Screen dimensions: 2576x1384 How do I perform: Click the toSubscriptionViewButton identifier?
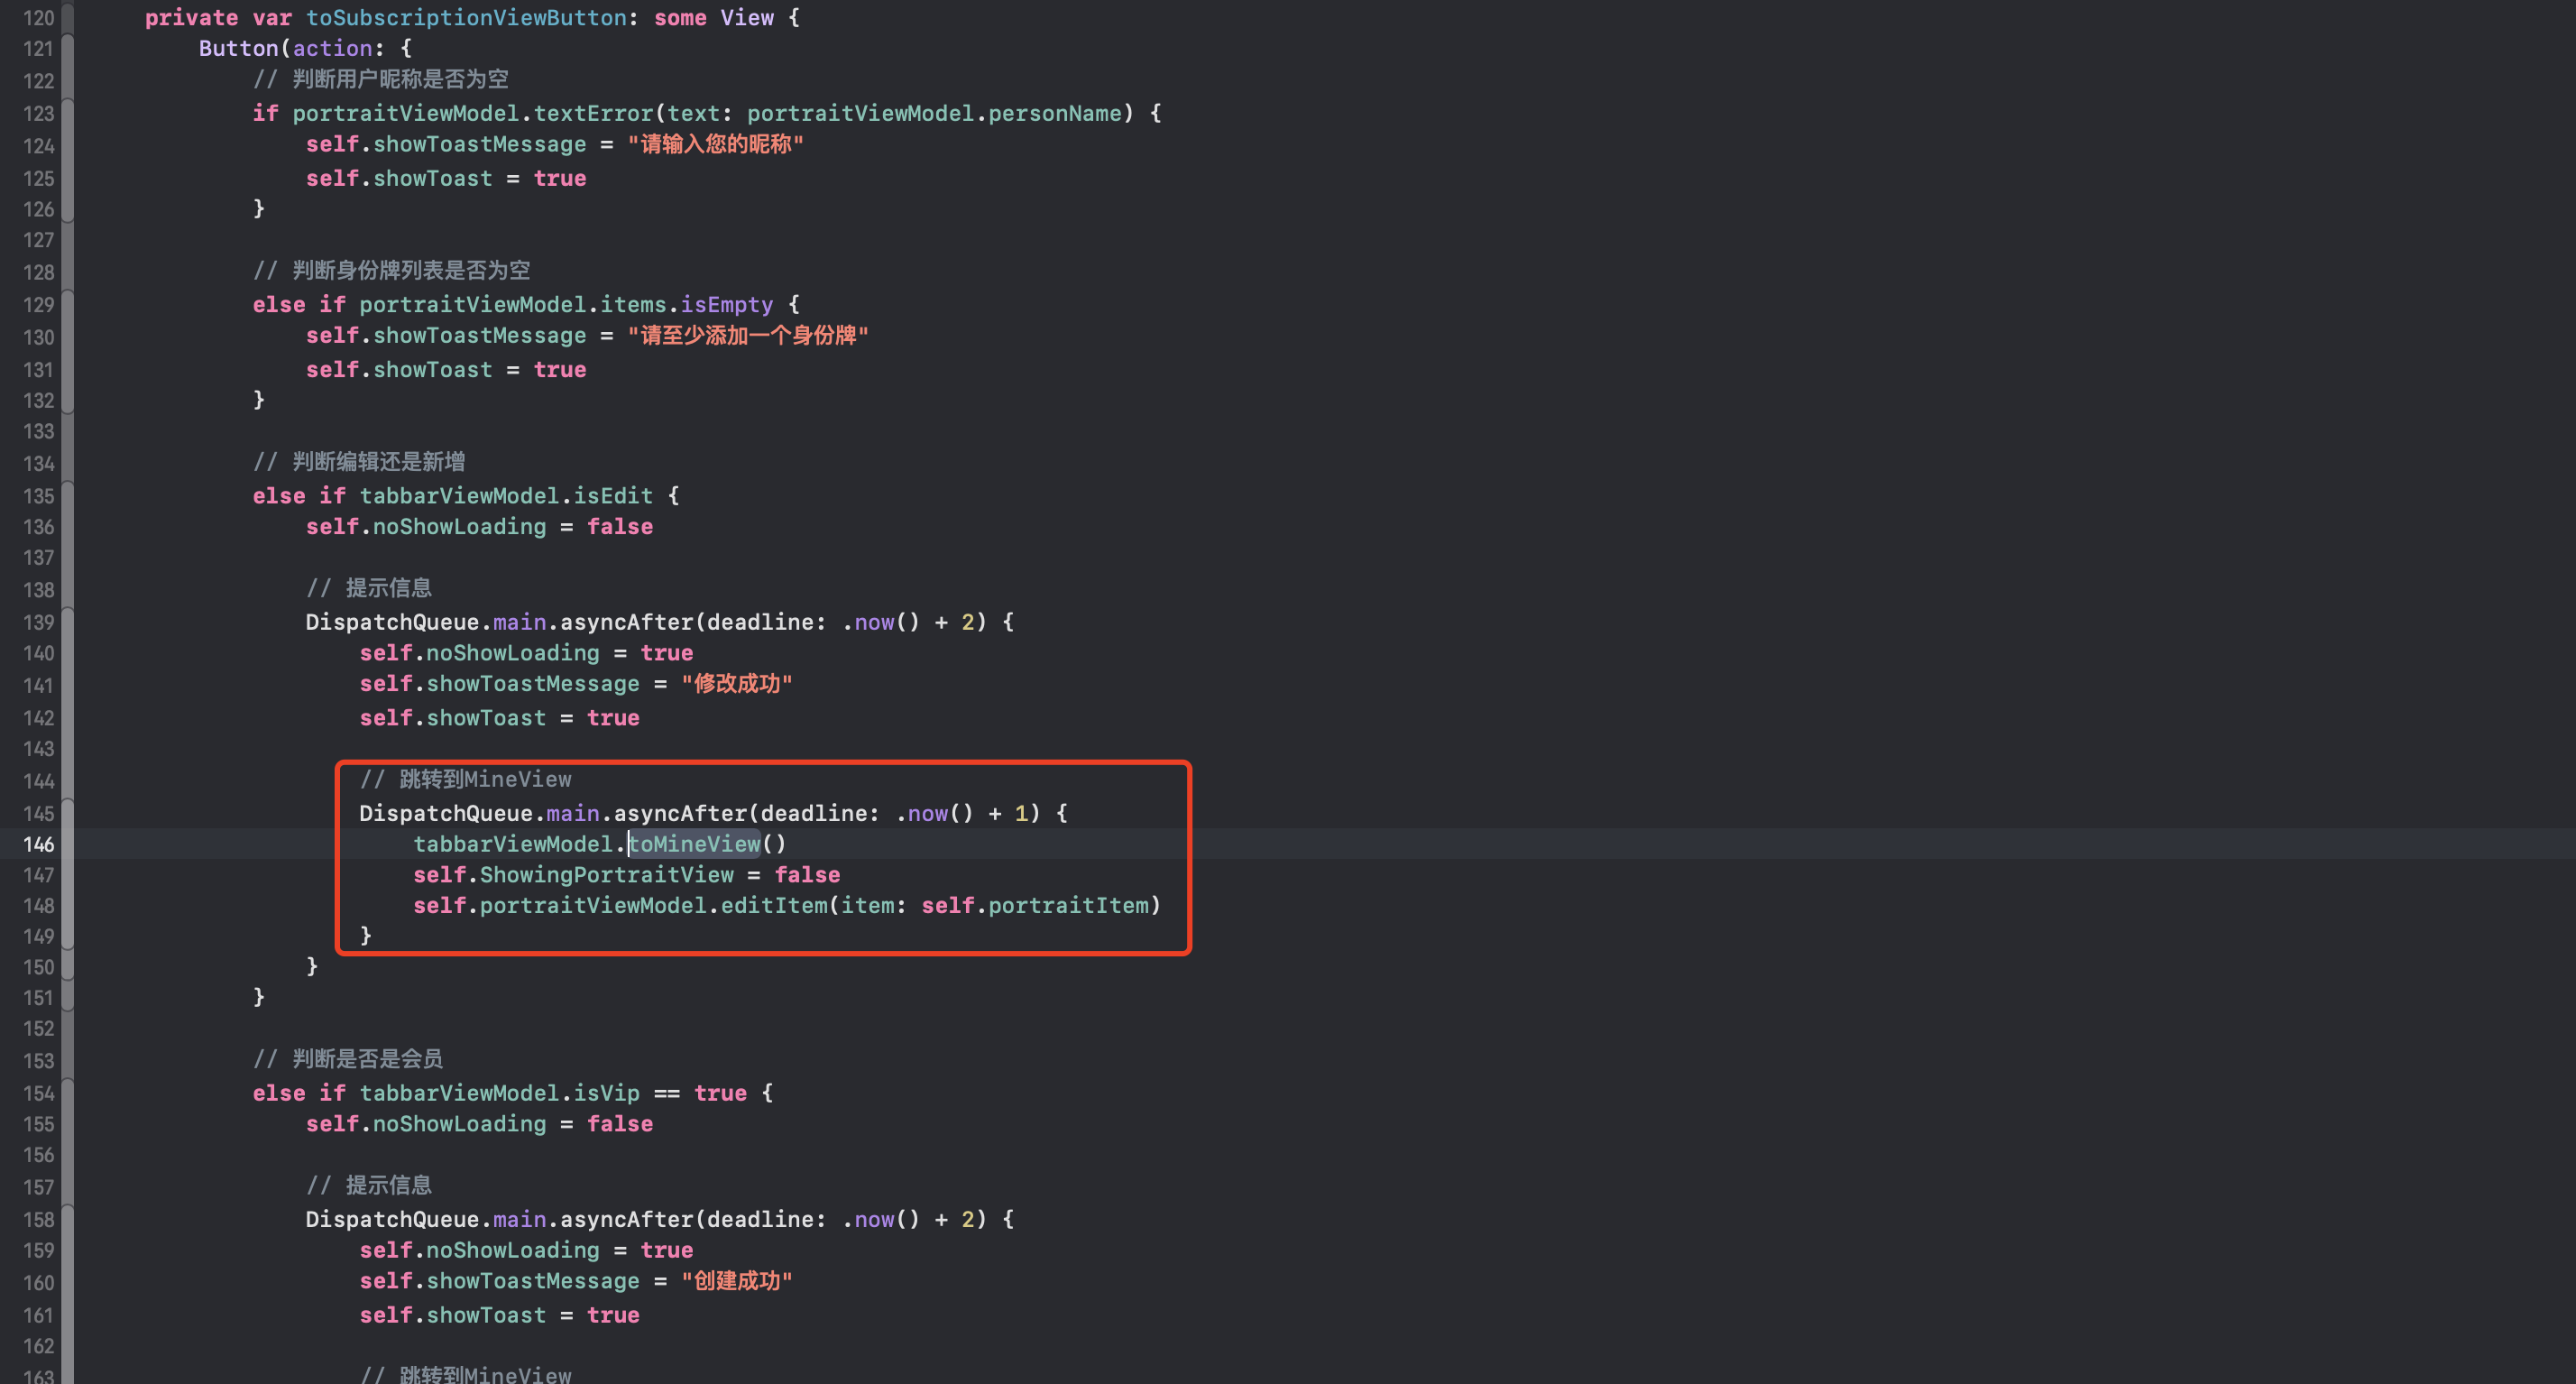tap(466, 18)
